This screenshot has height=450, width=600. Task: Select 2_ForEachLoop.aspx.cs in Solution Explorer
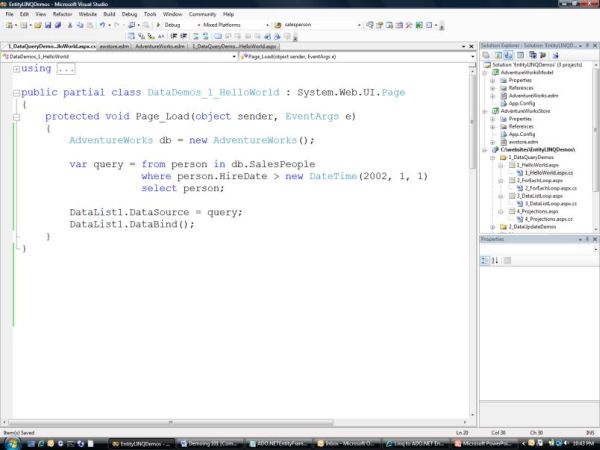click(551, 188)
